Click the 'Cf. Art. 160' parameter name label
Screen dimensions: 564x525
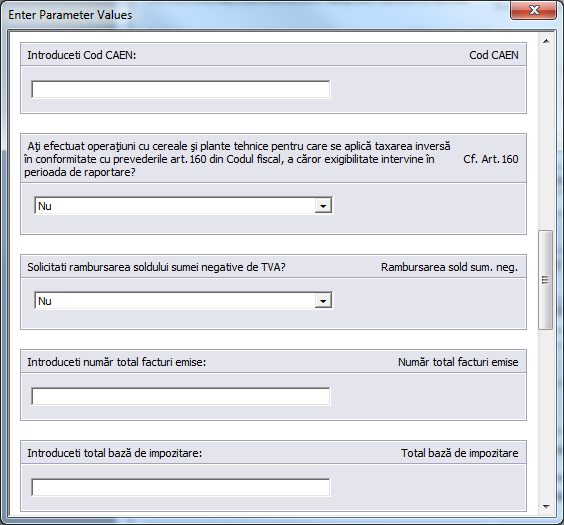tap(491, 159)
